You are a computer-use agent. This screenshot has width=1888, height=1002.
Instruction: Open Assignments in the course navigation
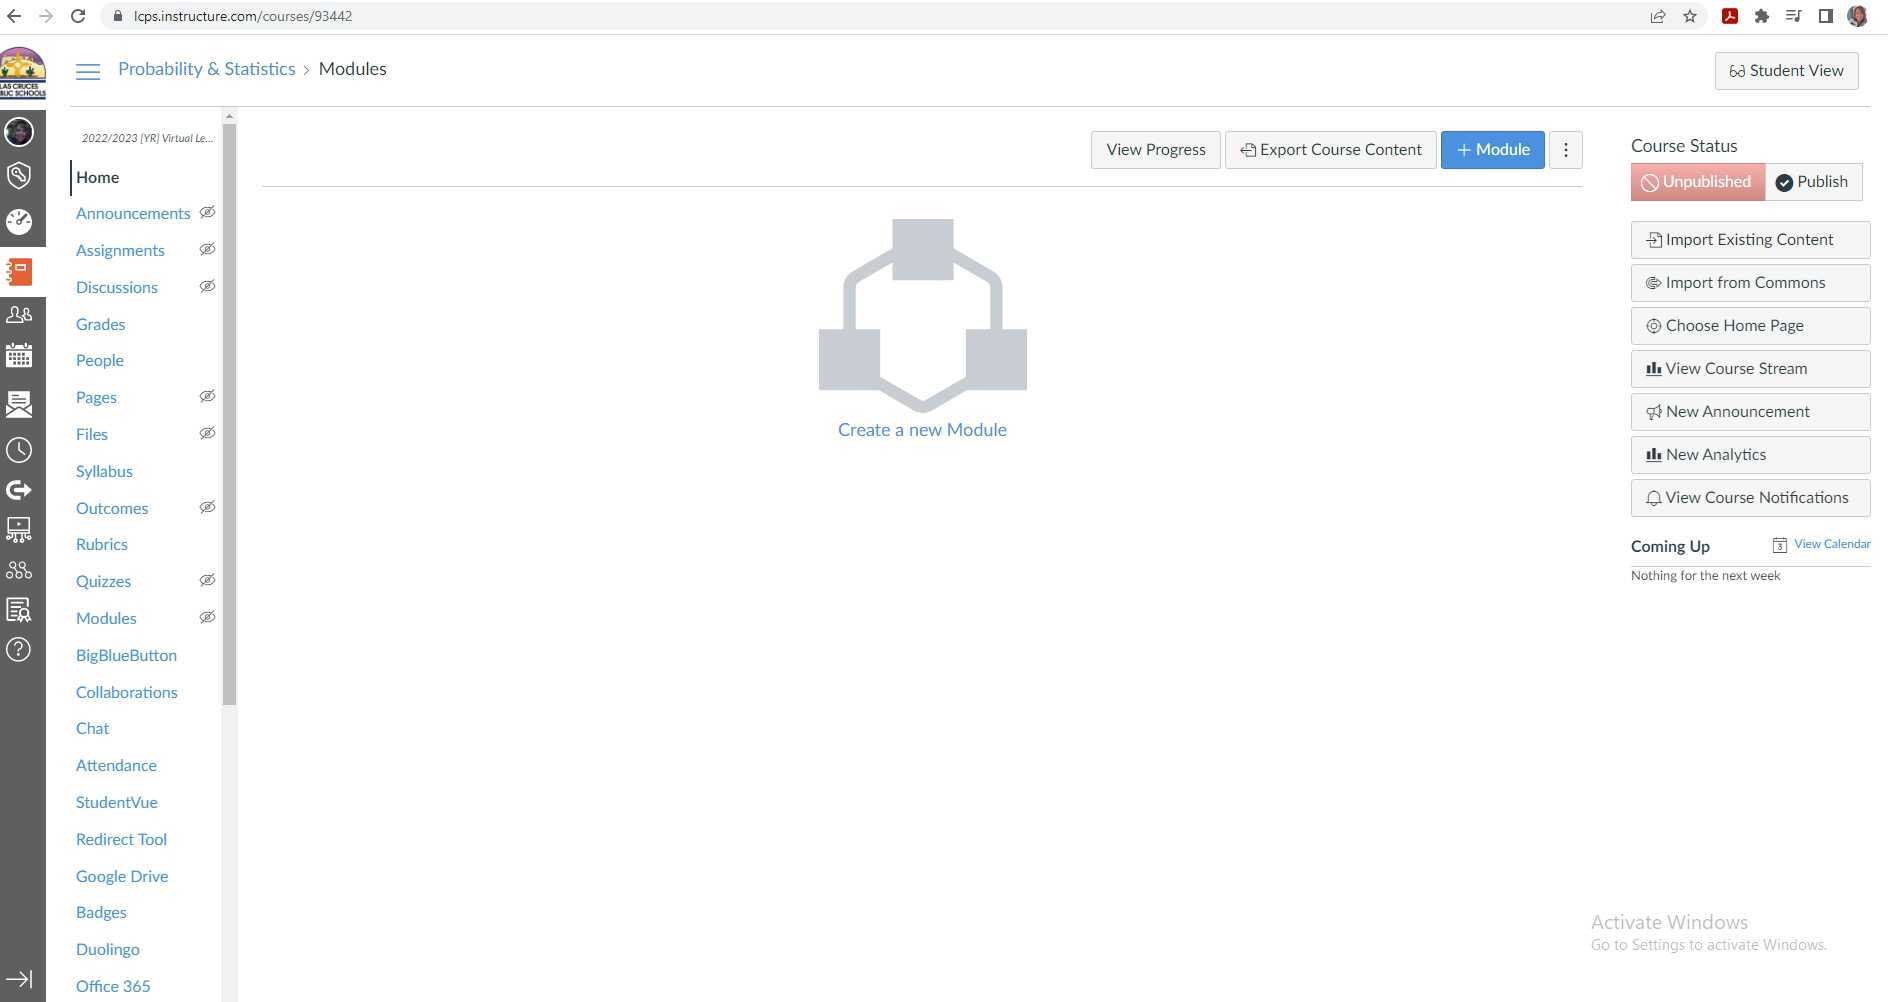coord(120,251)
